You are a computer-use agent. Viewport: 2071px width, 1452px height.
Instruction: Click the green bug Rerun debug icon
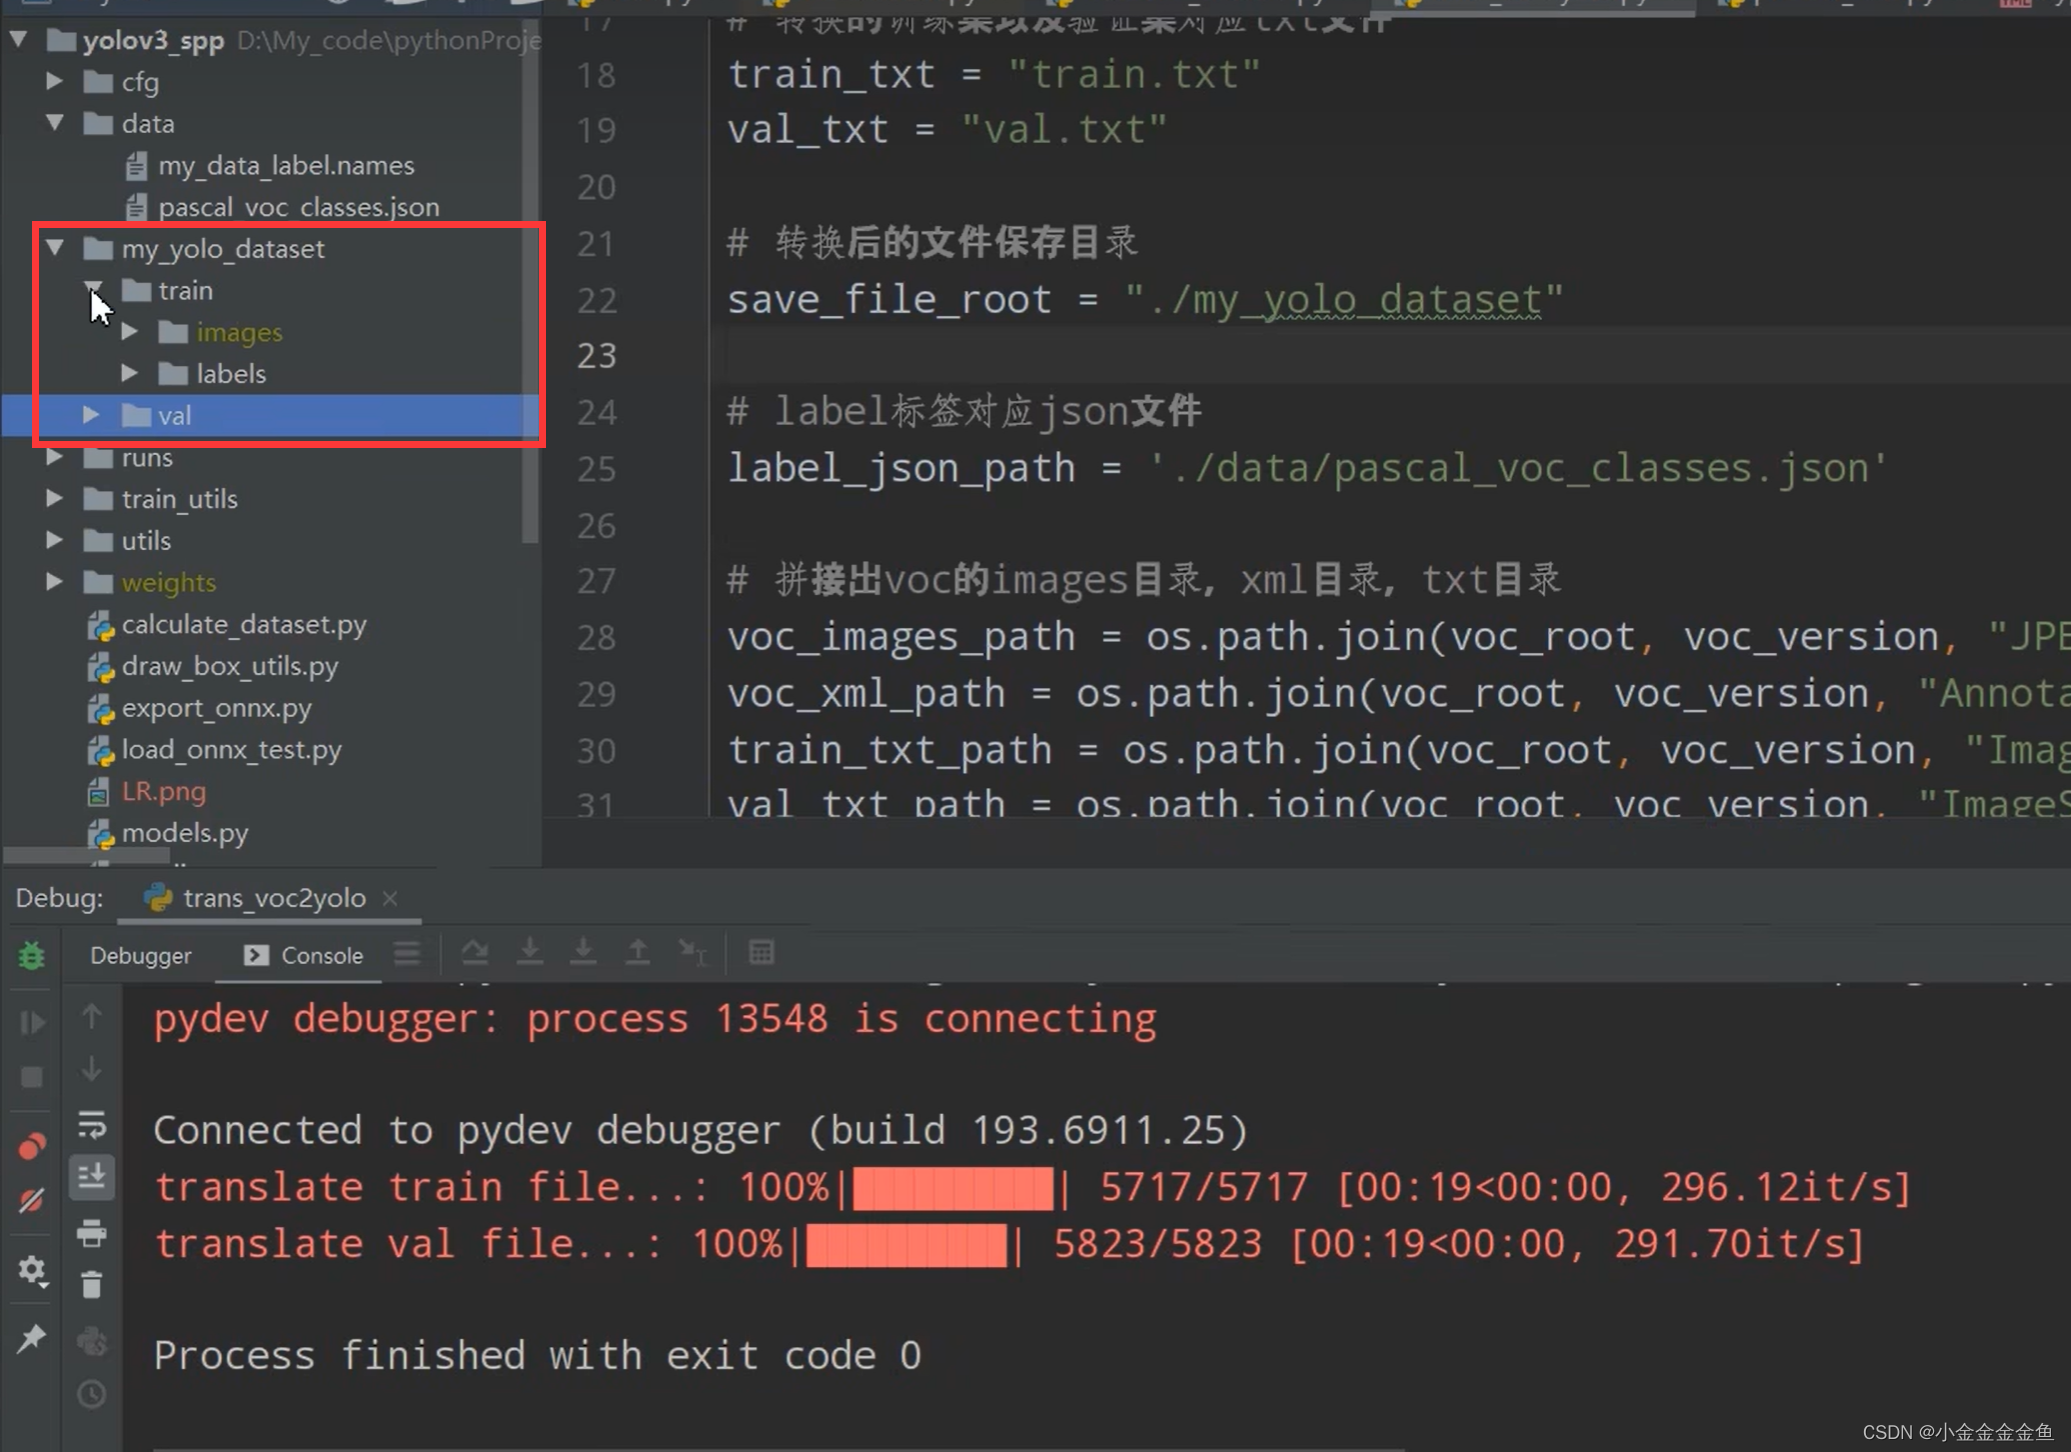coord(32,955)
